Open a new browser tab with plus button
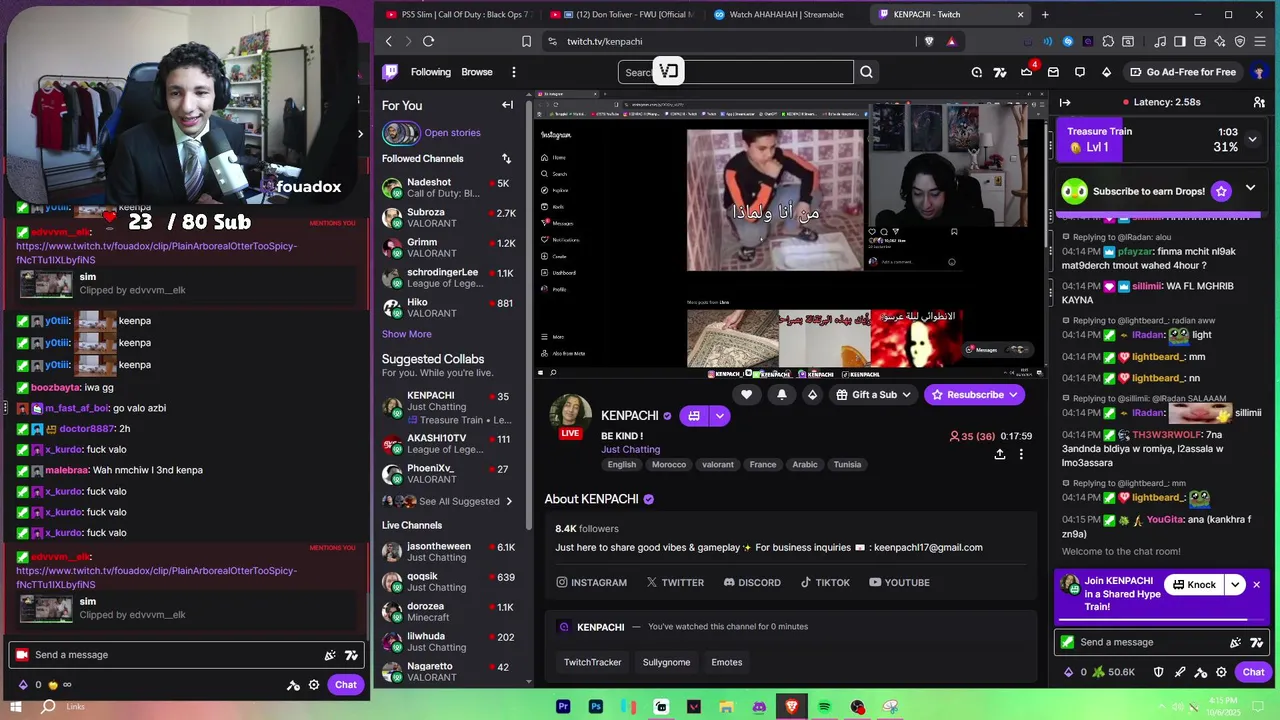Image resolution: width=1280 pixels, height=720 pixels. [1045, 14]
